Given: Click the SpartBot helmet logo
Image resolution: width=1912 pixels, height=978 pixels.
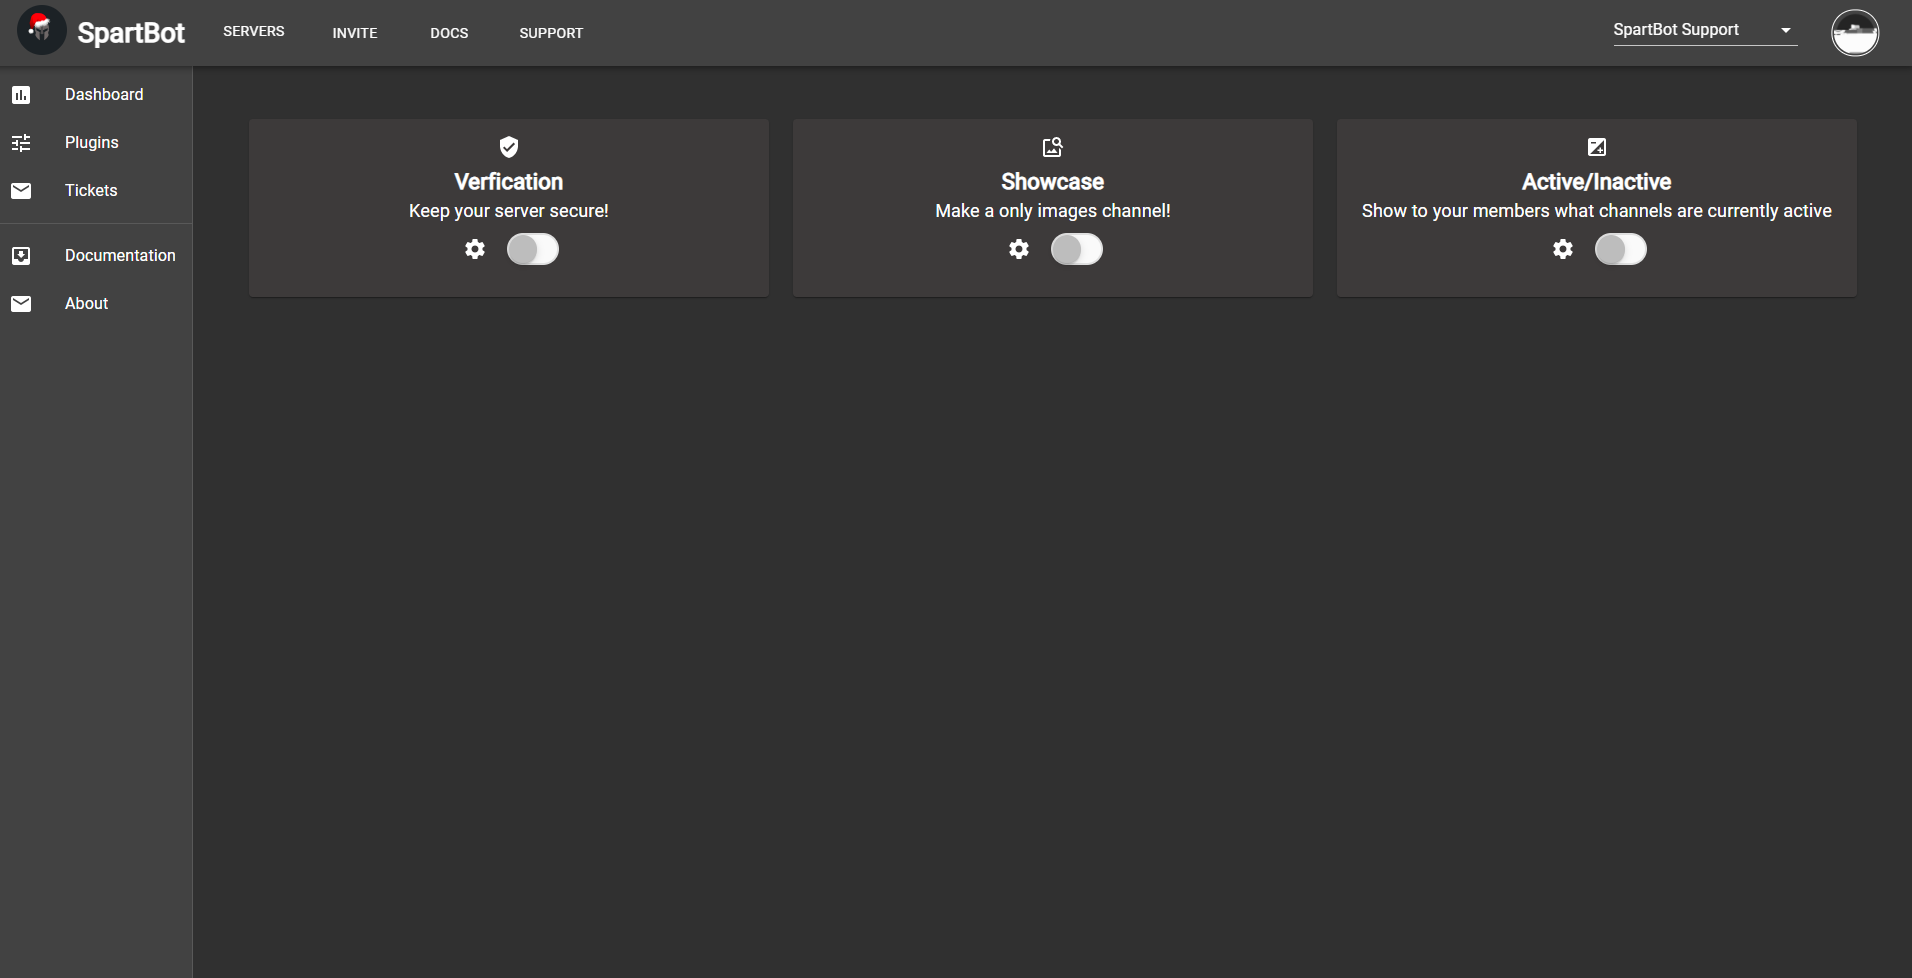Looking at the screenshot, I should coord(41,31).
